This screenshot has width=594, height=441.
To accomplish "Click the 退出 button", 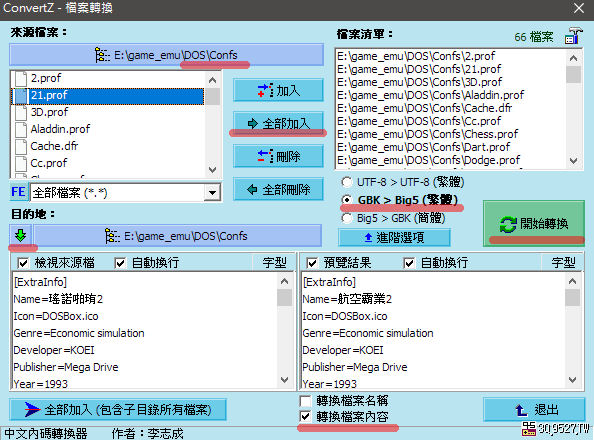I will click(x=534, y=410).
